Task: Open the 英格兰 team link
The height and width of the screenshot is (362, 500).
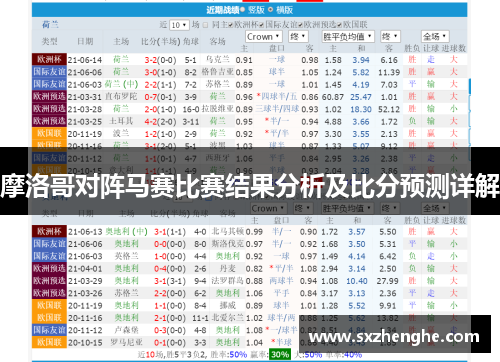Action: point(126,256)
